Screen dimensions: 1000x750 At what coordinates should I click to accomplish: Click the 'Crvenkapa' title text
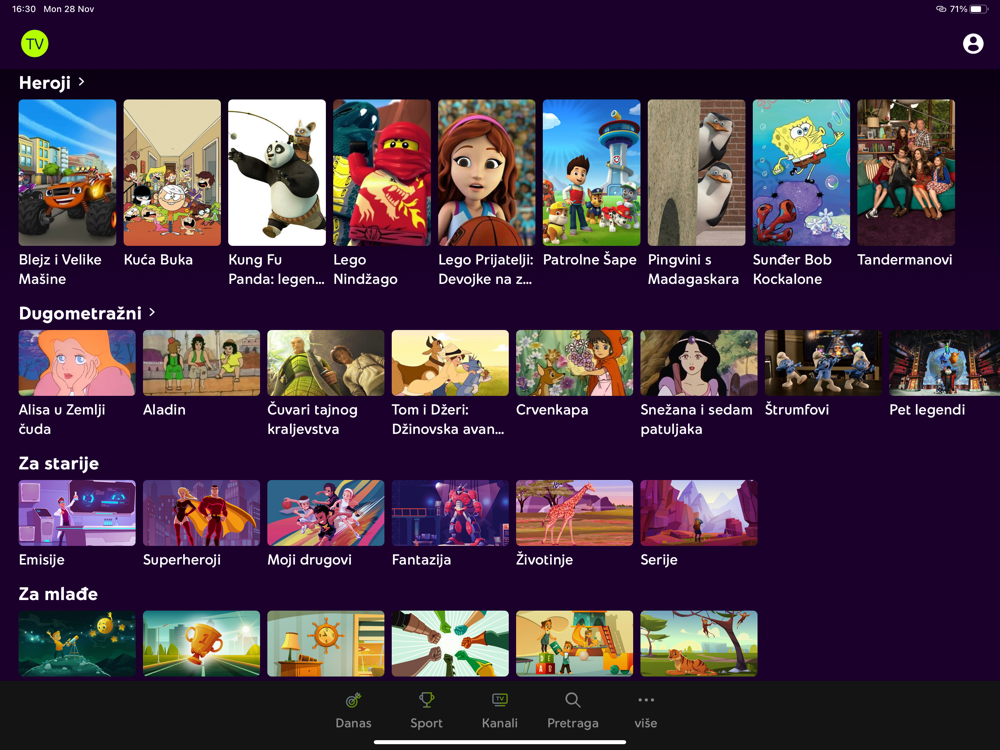tap(552, 409)
